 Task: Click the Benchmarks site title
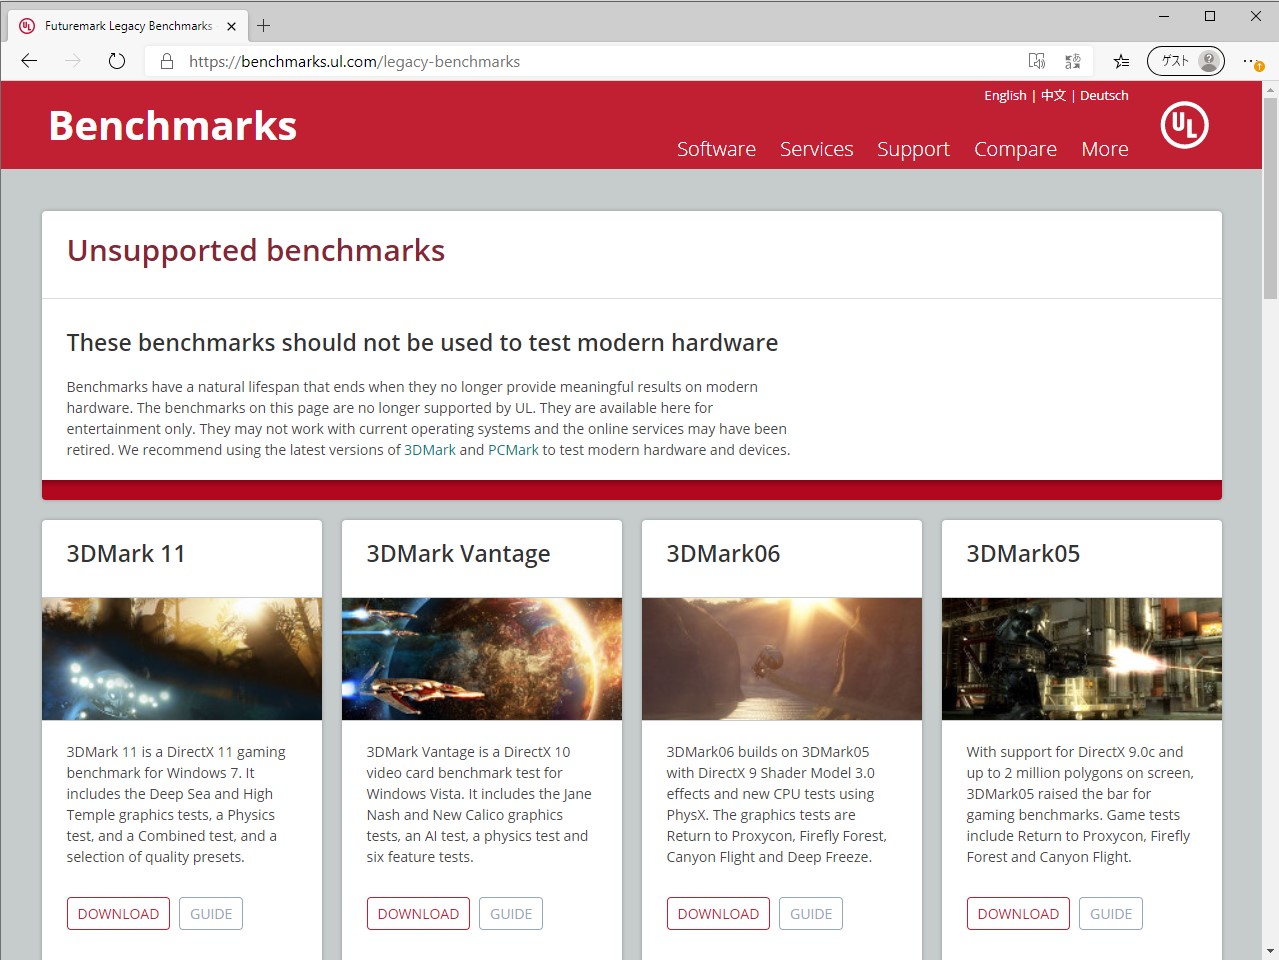click(x=173, y=126)
